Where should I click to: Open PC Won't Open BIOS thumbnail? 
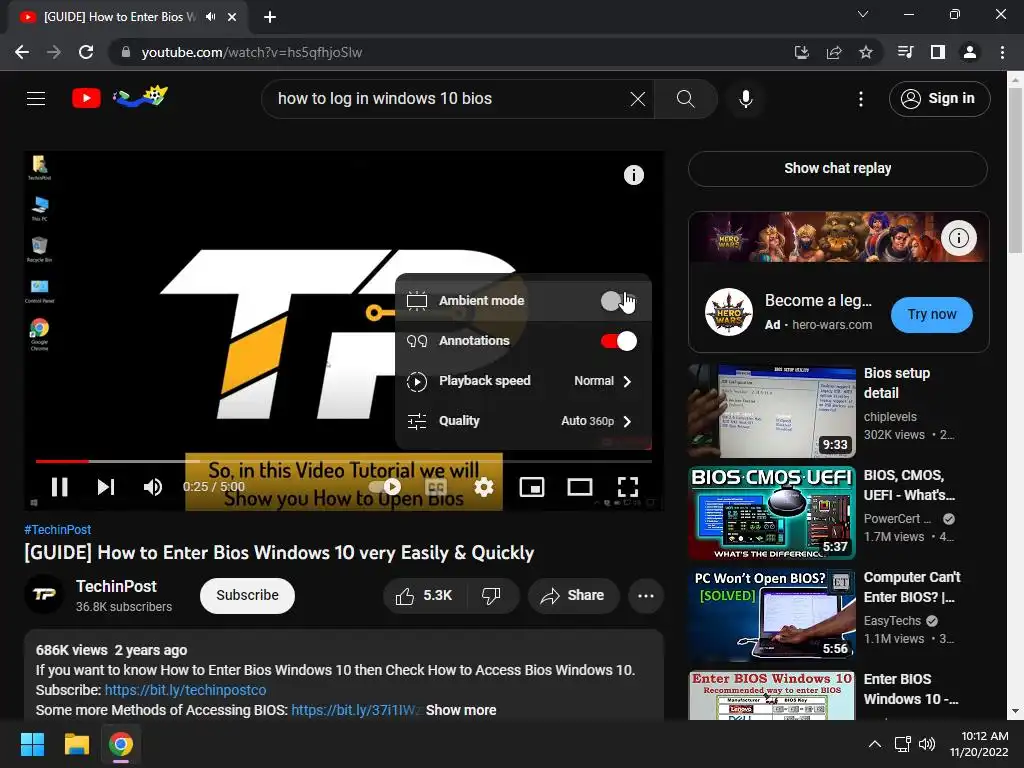click(772, 615)
